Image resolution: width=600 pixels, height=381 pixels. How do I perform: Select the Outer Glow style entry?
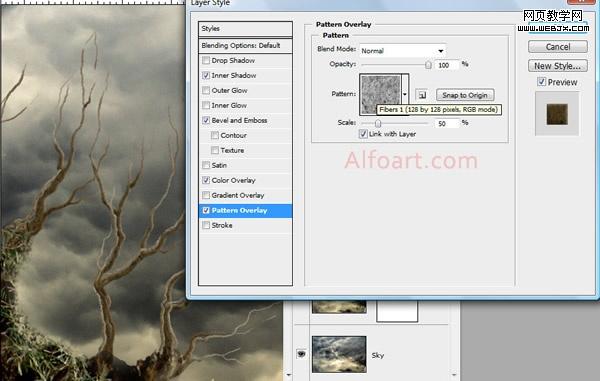229,90
